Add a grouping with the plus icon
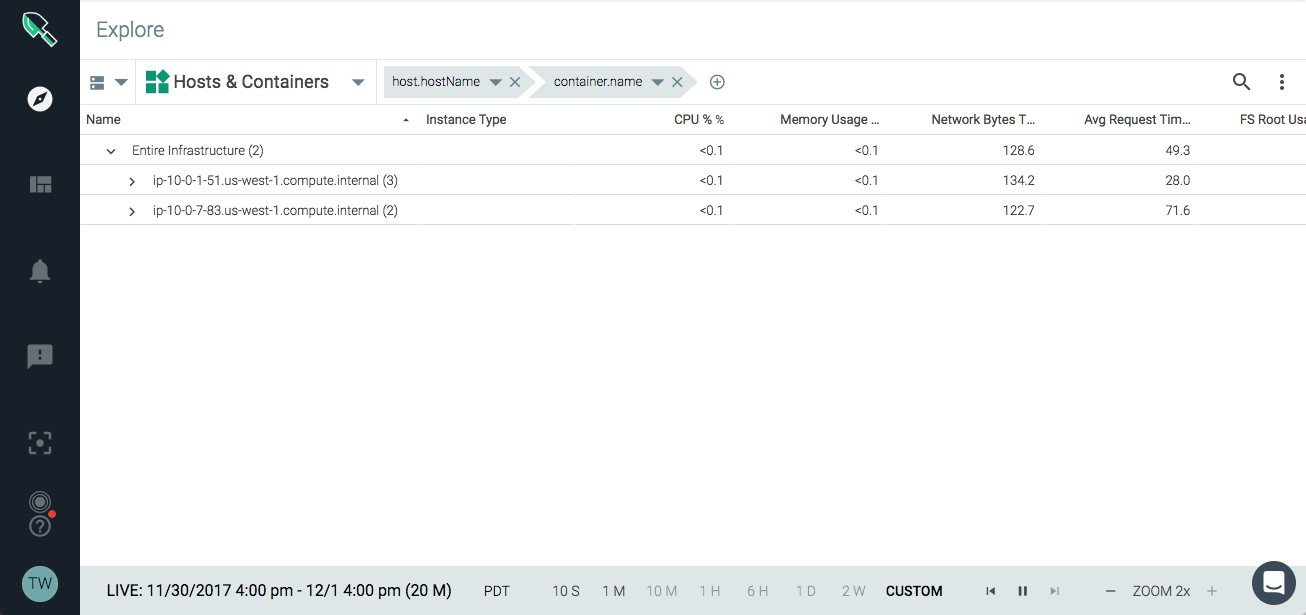The width and height of the screenshot is (1306, 615). (717, 82)
